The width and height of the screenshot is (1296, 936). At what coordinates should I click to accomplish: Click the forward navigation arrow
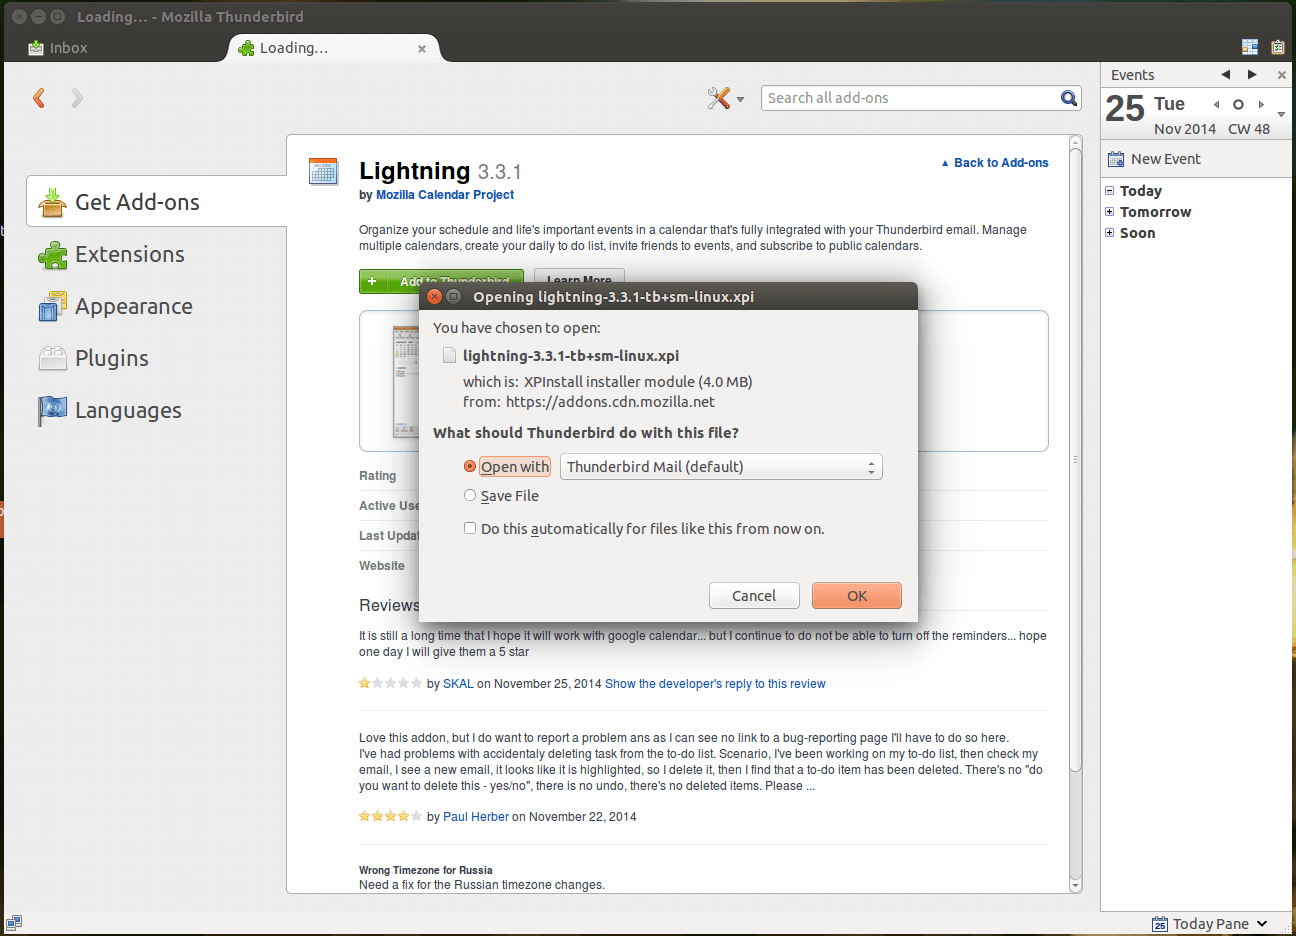77,98
